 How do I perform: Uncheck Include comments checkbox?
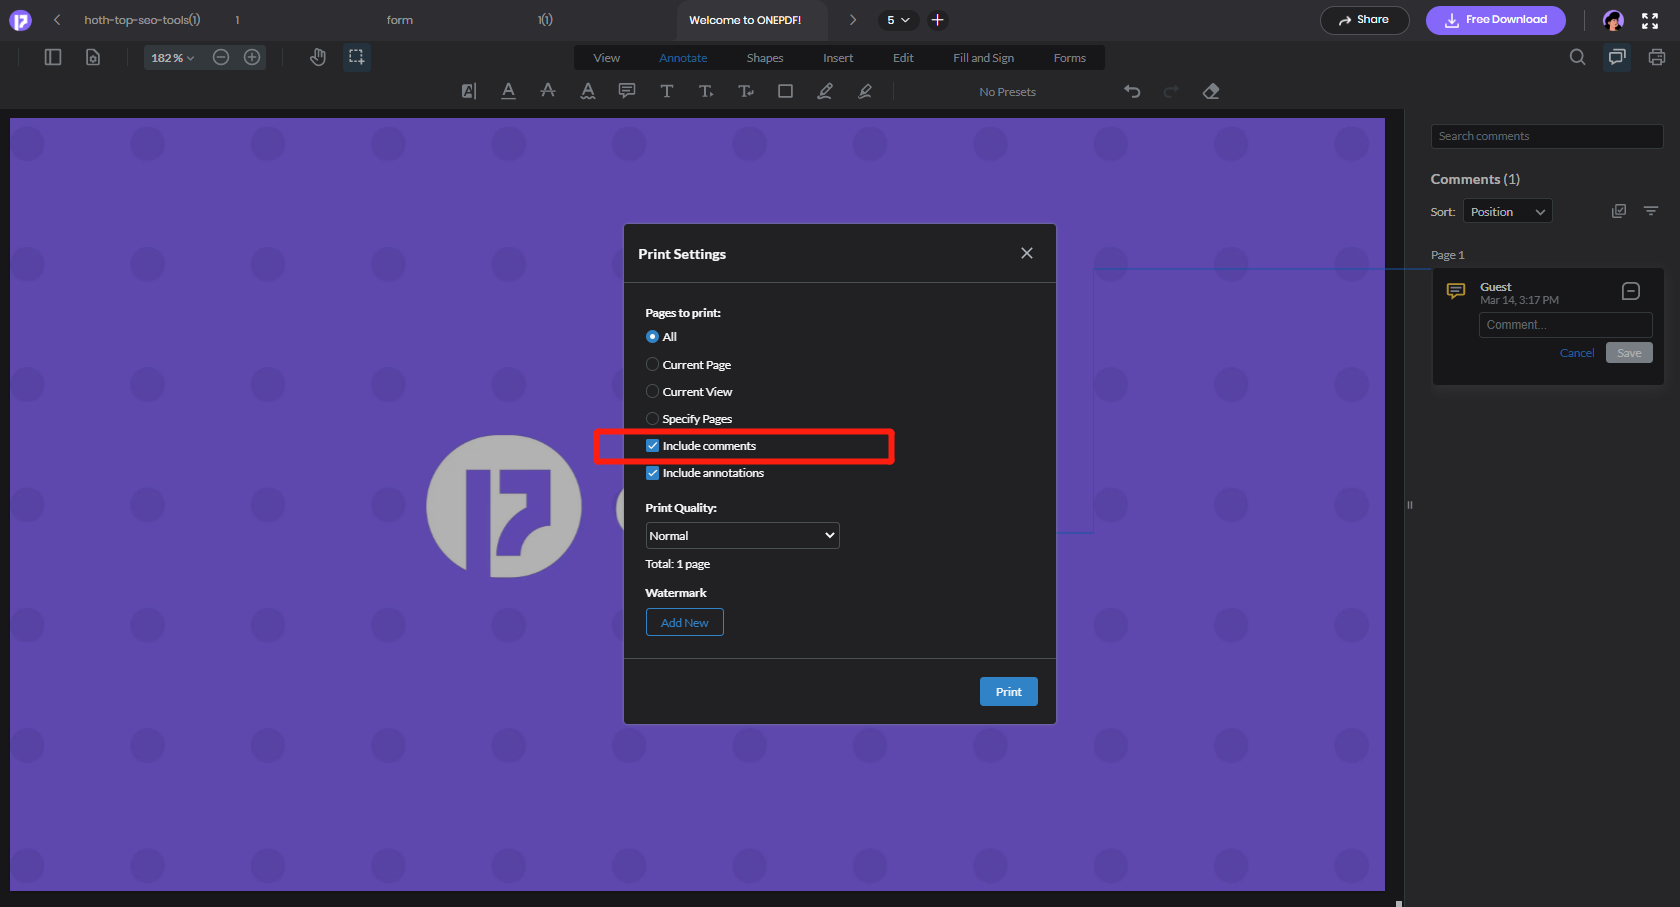(x=652, y=446)
